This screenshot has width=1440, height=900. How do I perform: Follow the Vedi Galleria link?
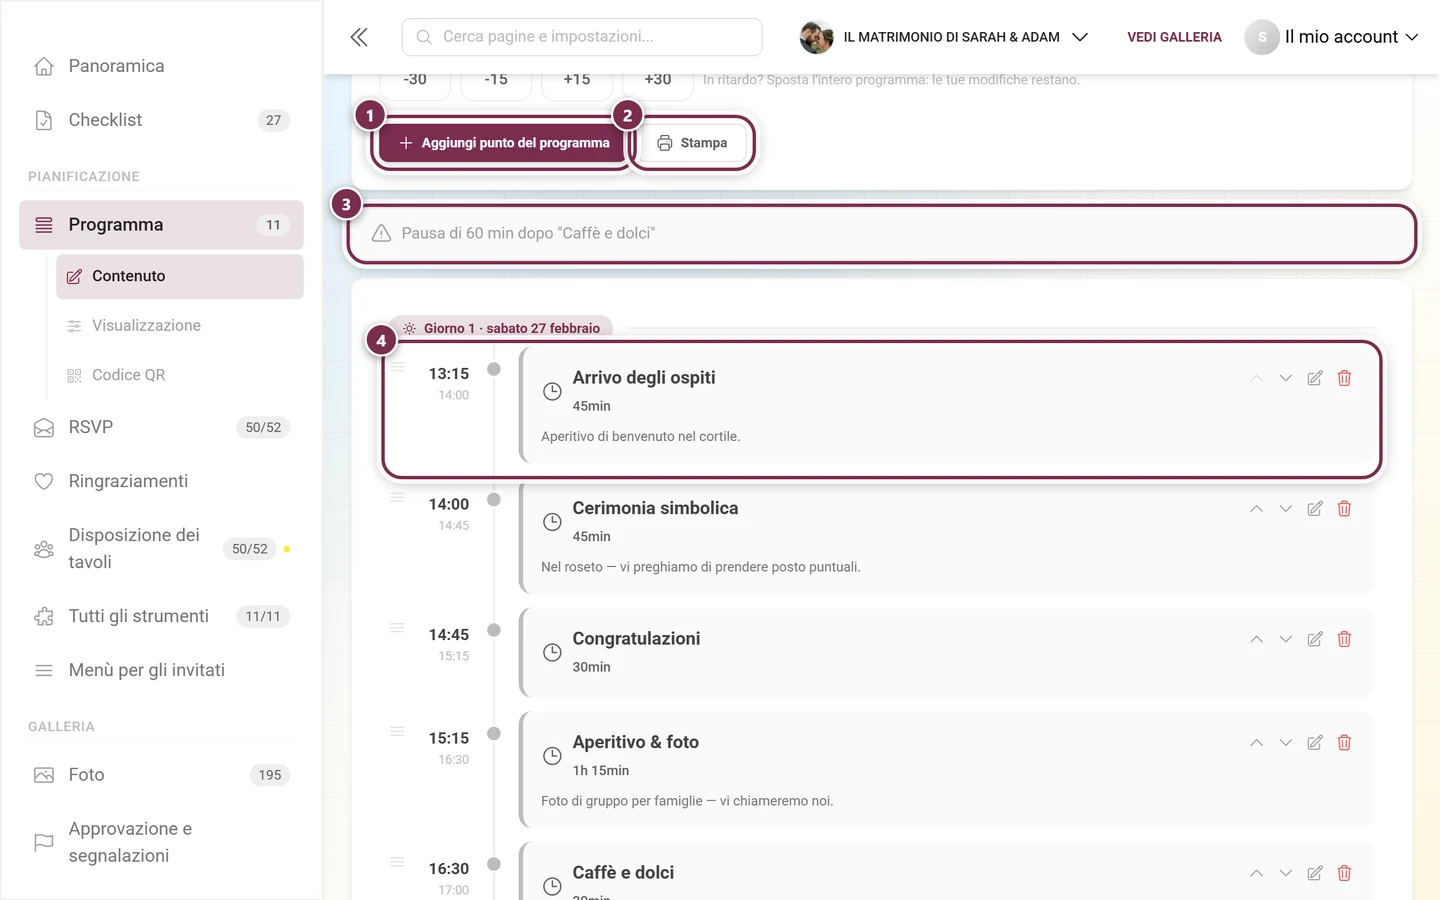(1174, 37)
